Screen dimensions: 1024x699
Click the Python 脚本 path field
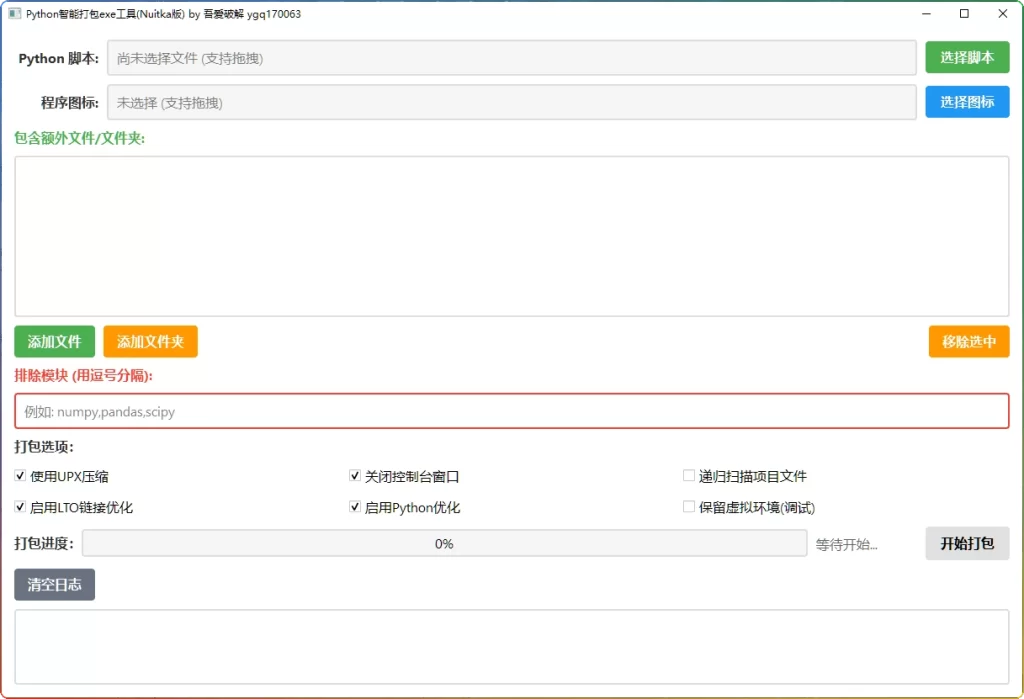510,57
